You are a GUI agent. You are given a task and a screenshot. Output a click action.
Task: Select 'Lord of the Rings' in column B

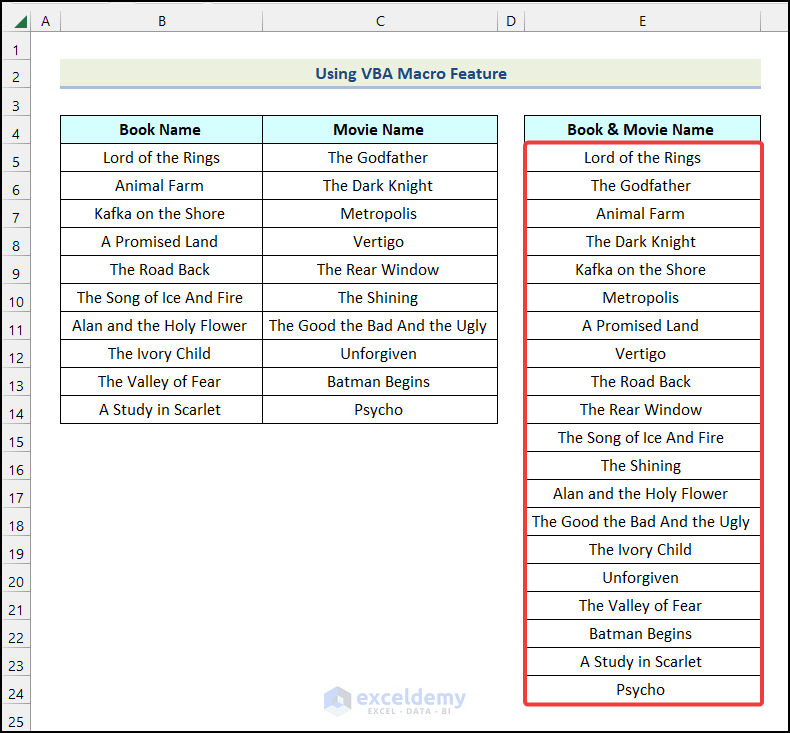[161, 158]
